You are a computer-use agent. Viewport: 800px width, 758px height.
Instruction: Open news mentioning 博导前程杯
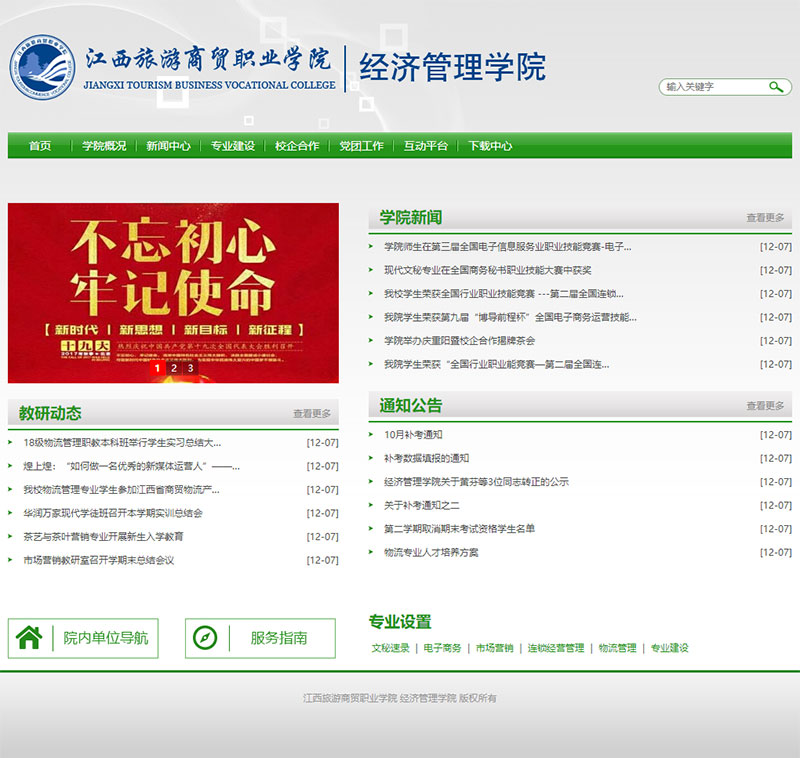(510, 317)
